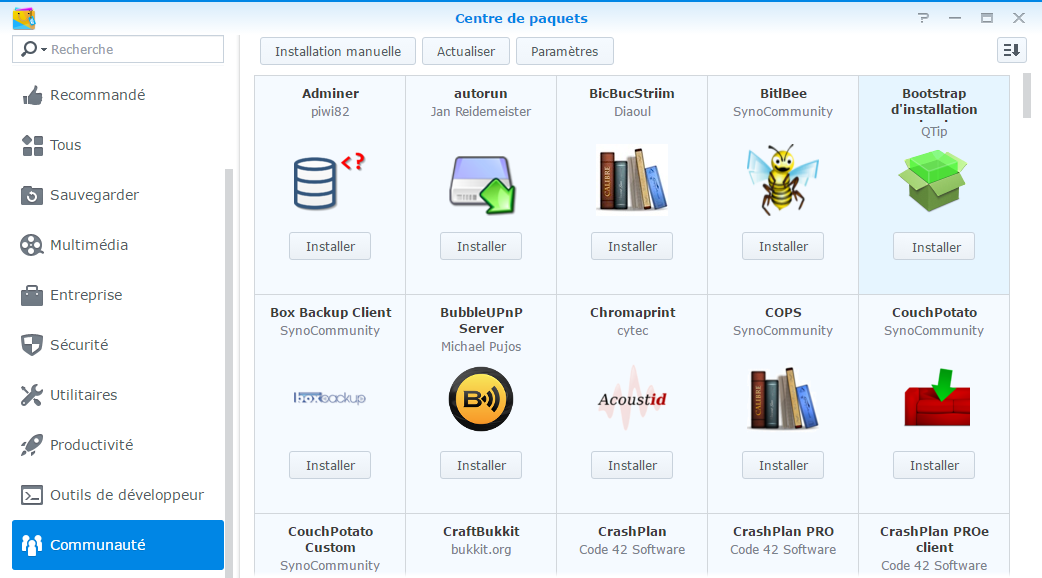1042x578 pixels.
Task: Open the Sécurité category
Action: pos(118,345)
